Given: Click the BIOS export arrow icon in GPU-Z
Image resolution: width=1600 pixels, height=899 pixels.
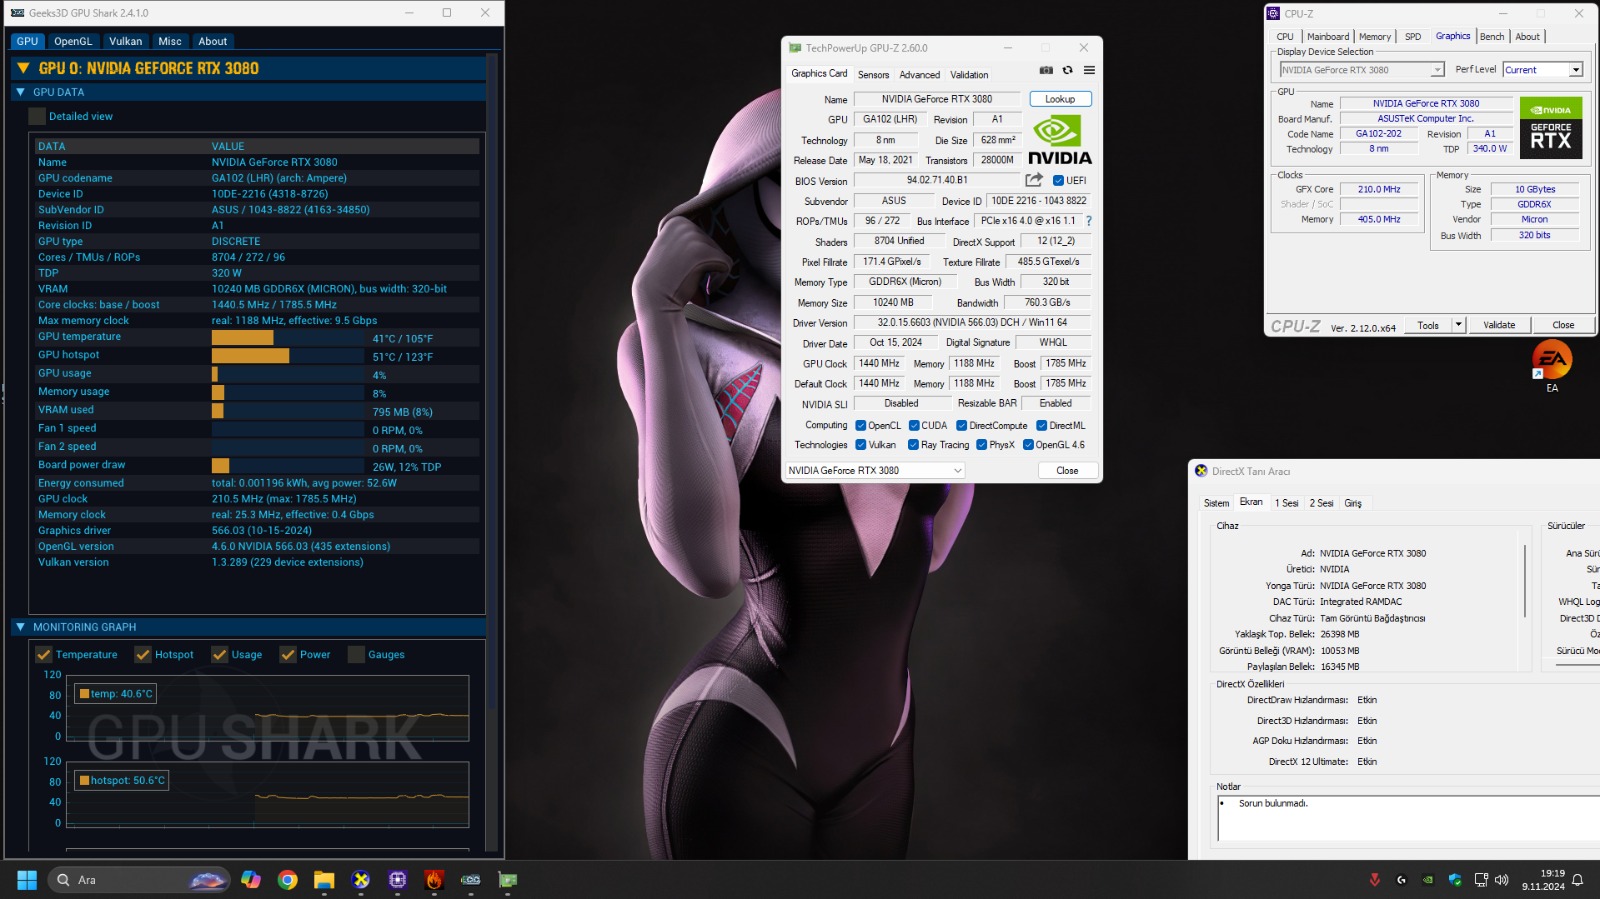Looking at the screenshot, I should 1034,180.
